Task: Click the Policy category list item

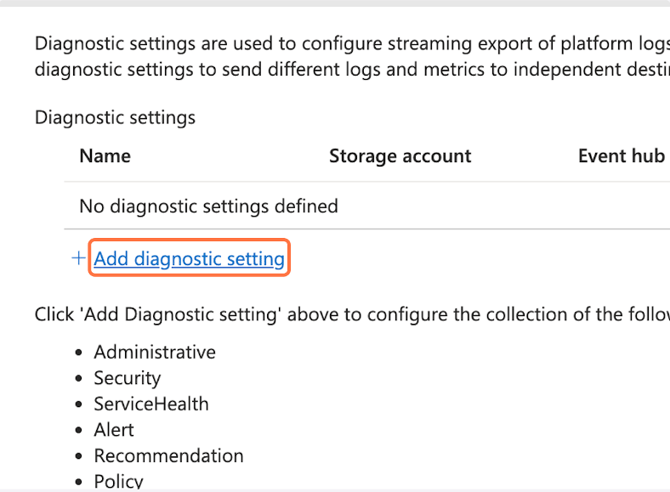Action: click(118, 481)
